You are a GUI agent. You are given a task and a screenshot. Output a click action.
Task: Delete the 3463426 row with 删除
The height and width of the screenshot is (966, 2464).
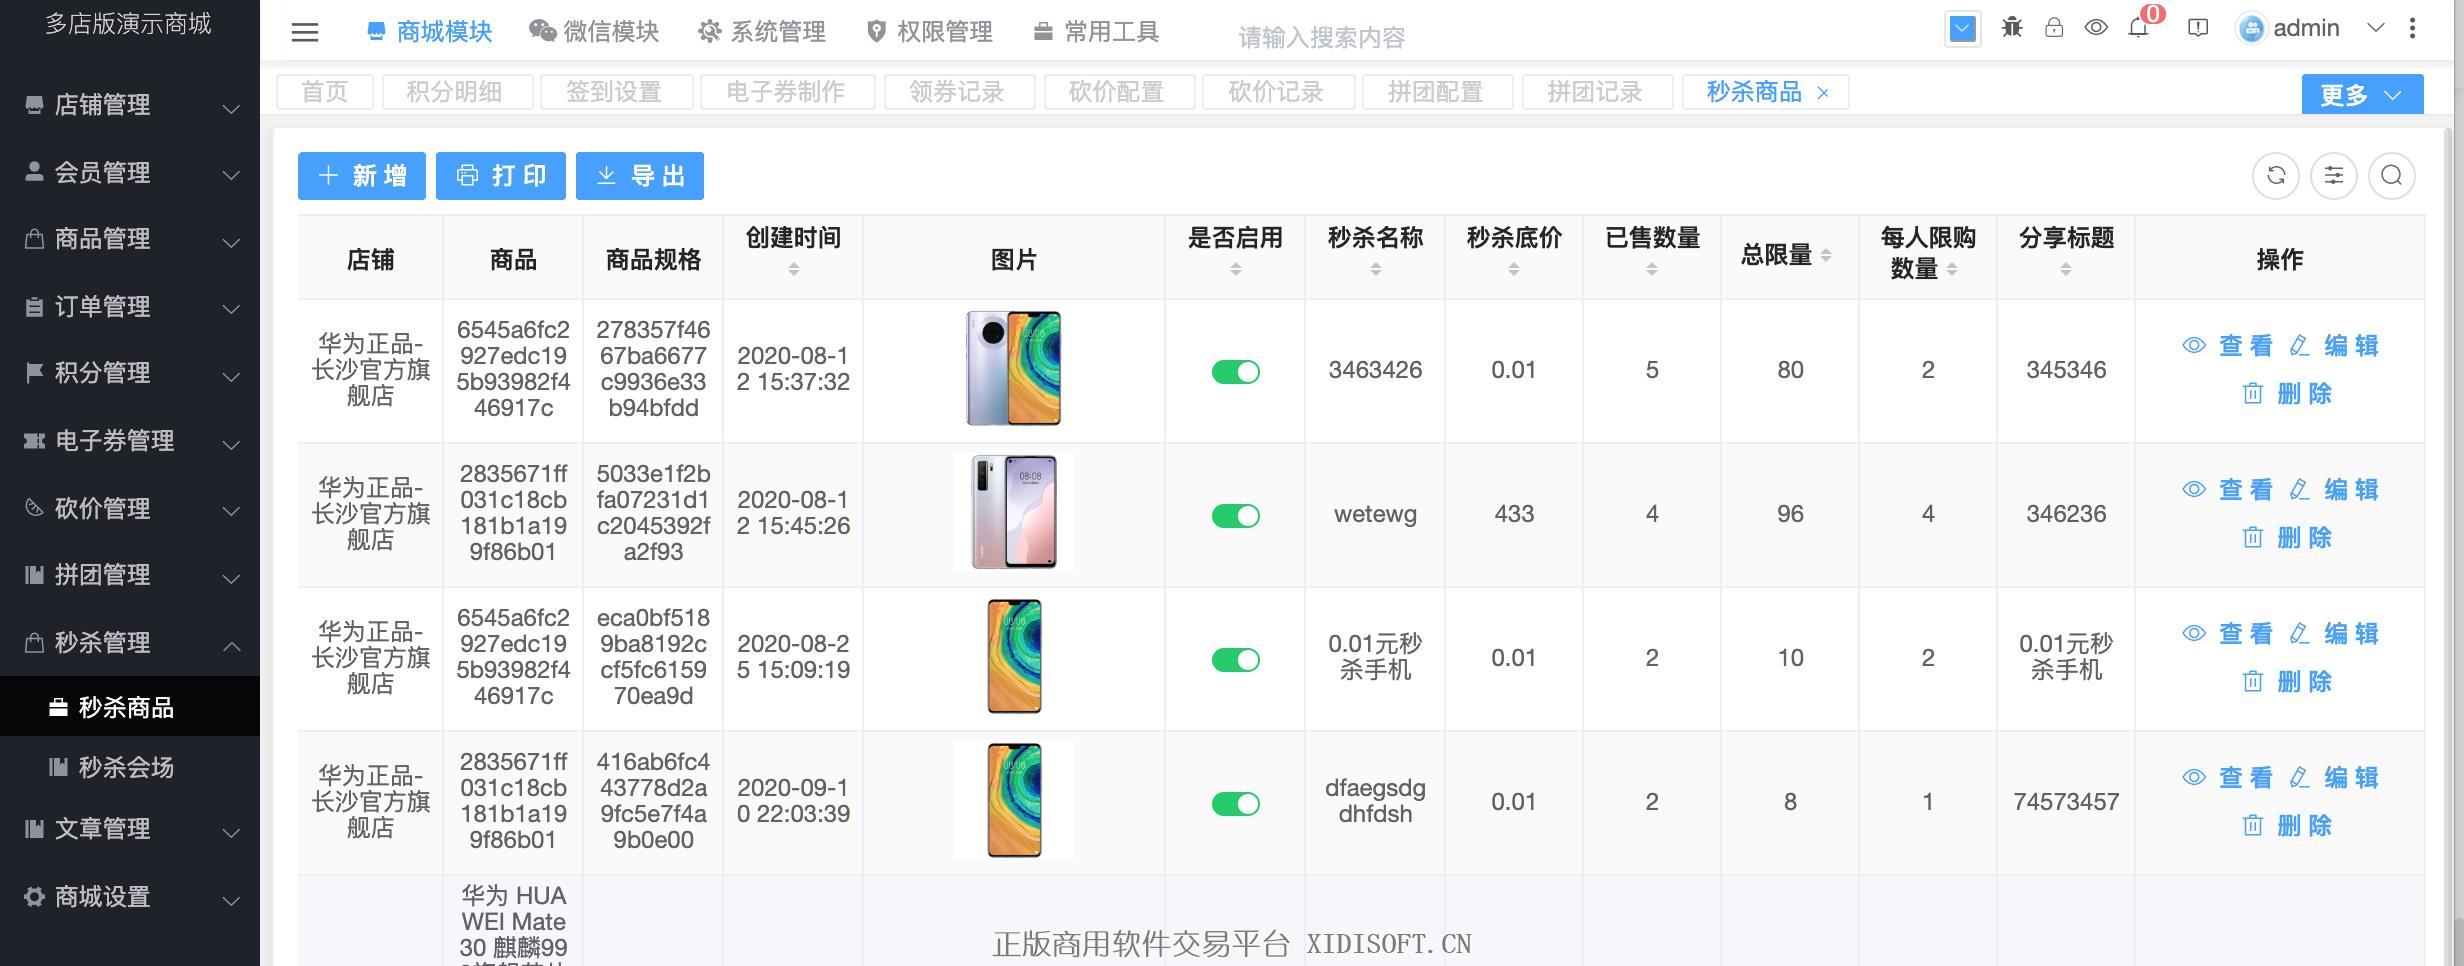pyautogui.click(x=2287, y=394)
